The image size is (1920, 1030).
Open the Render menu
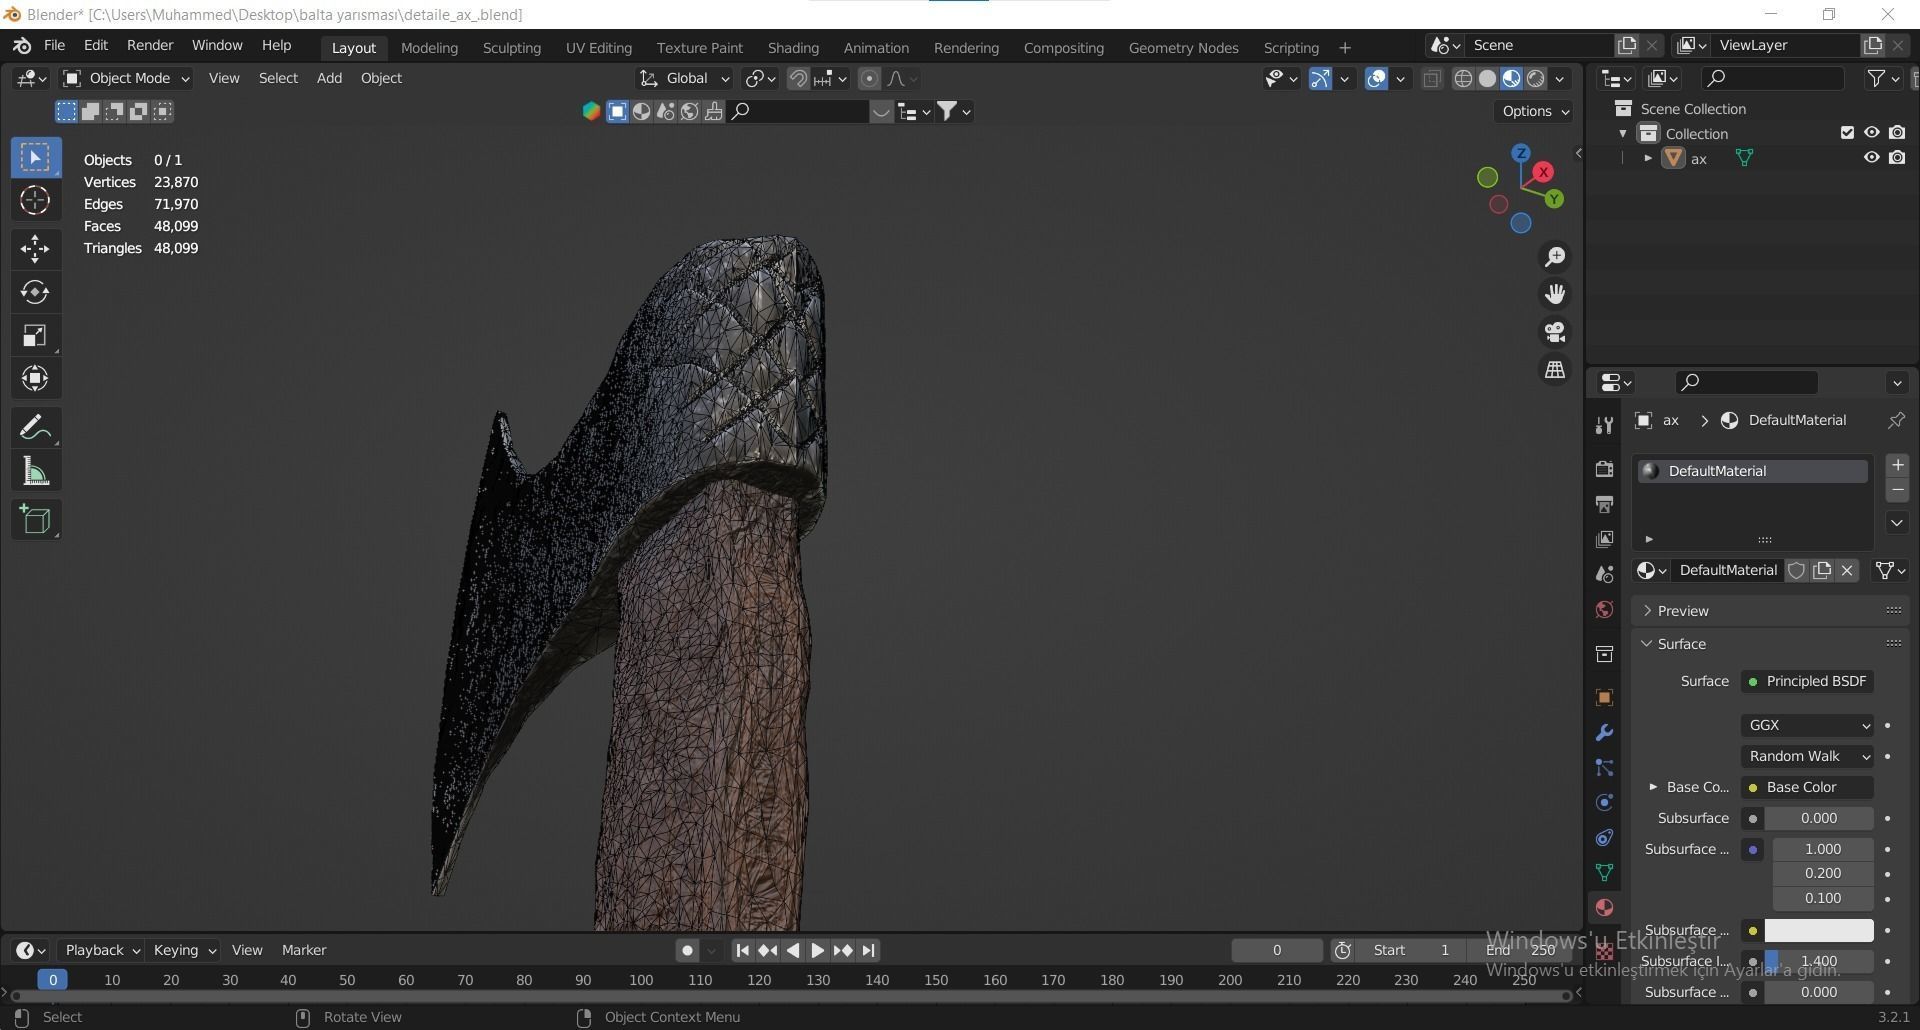coord(149,46)
